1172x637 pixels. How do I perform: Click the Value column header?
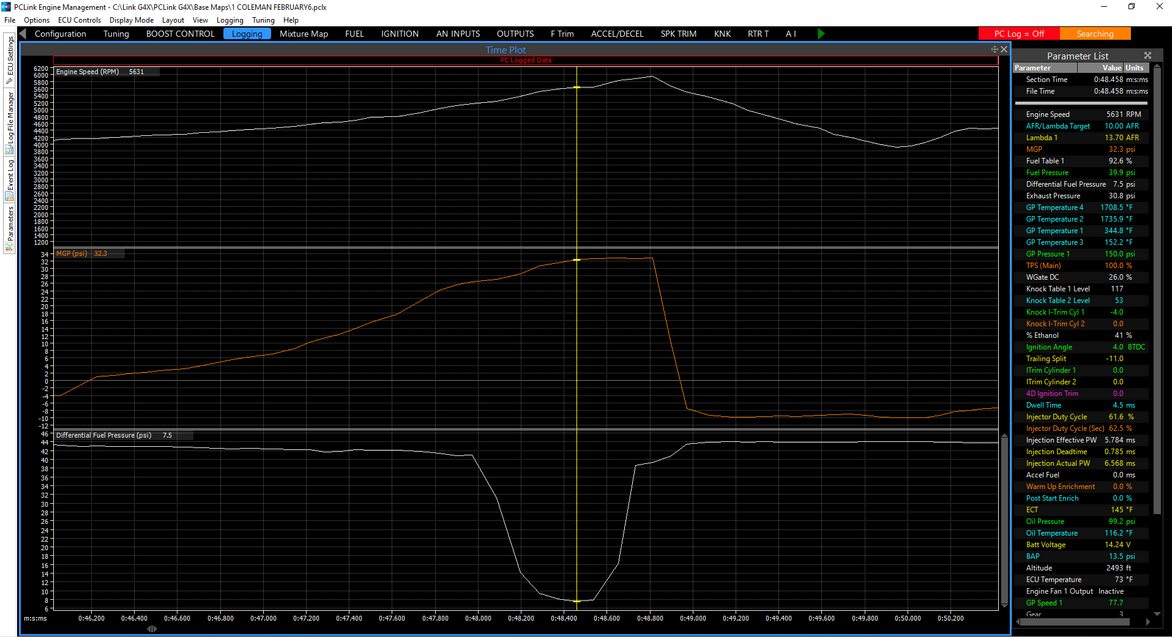(x=1100, y=67)
